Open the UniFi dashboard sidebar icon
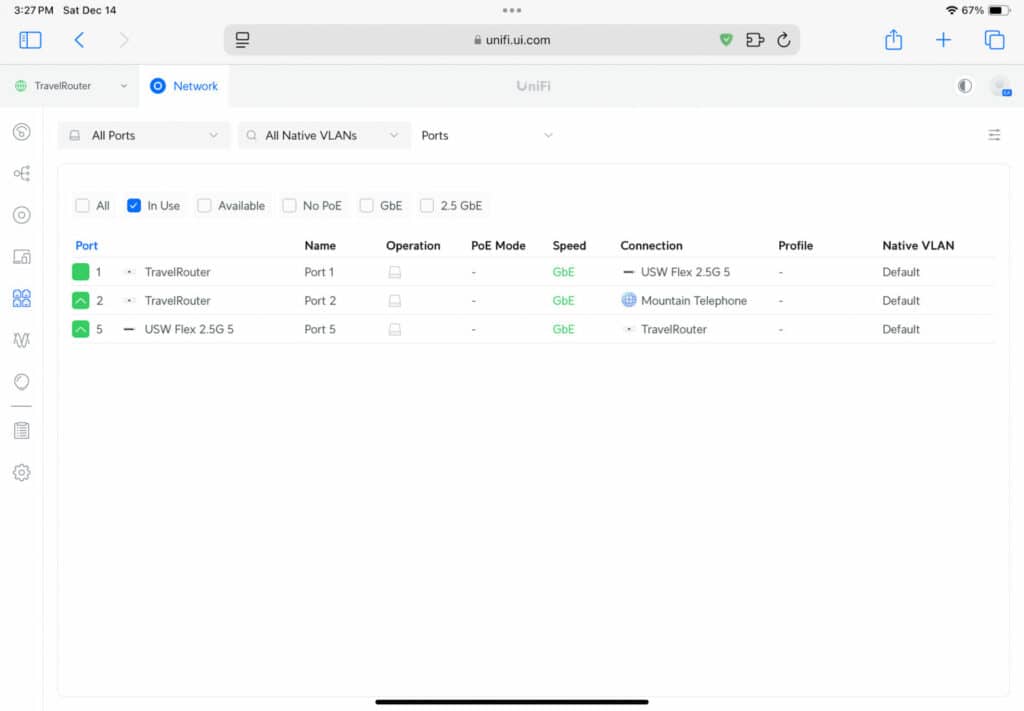 (x=22, y=132)
